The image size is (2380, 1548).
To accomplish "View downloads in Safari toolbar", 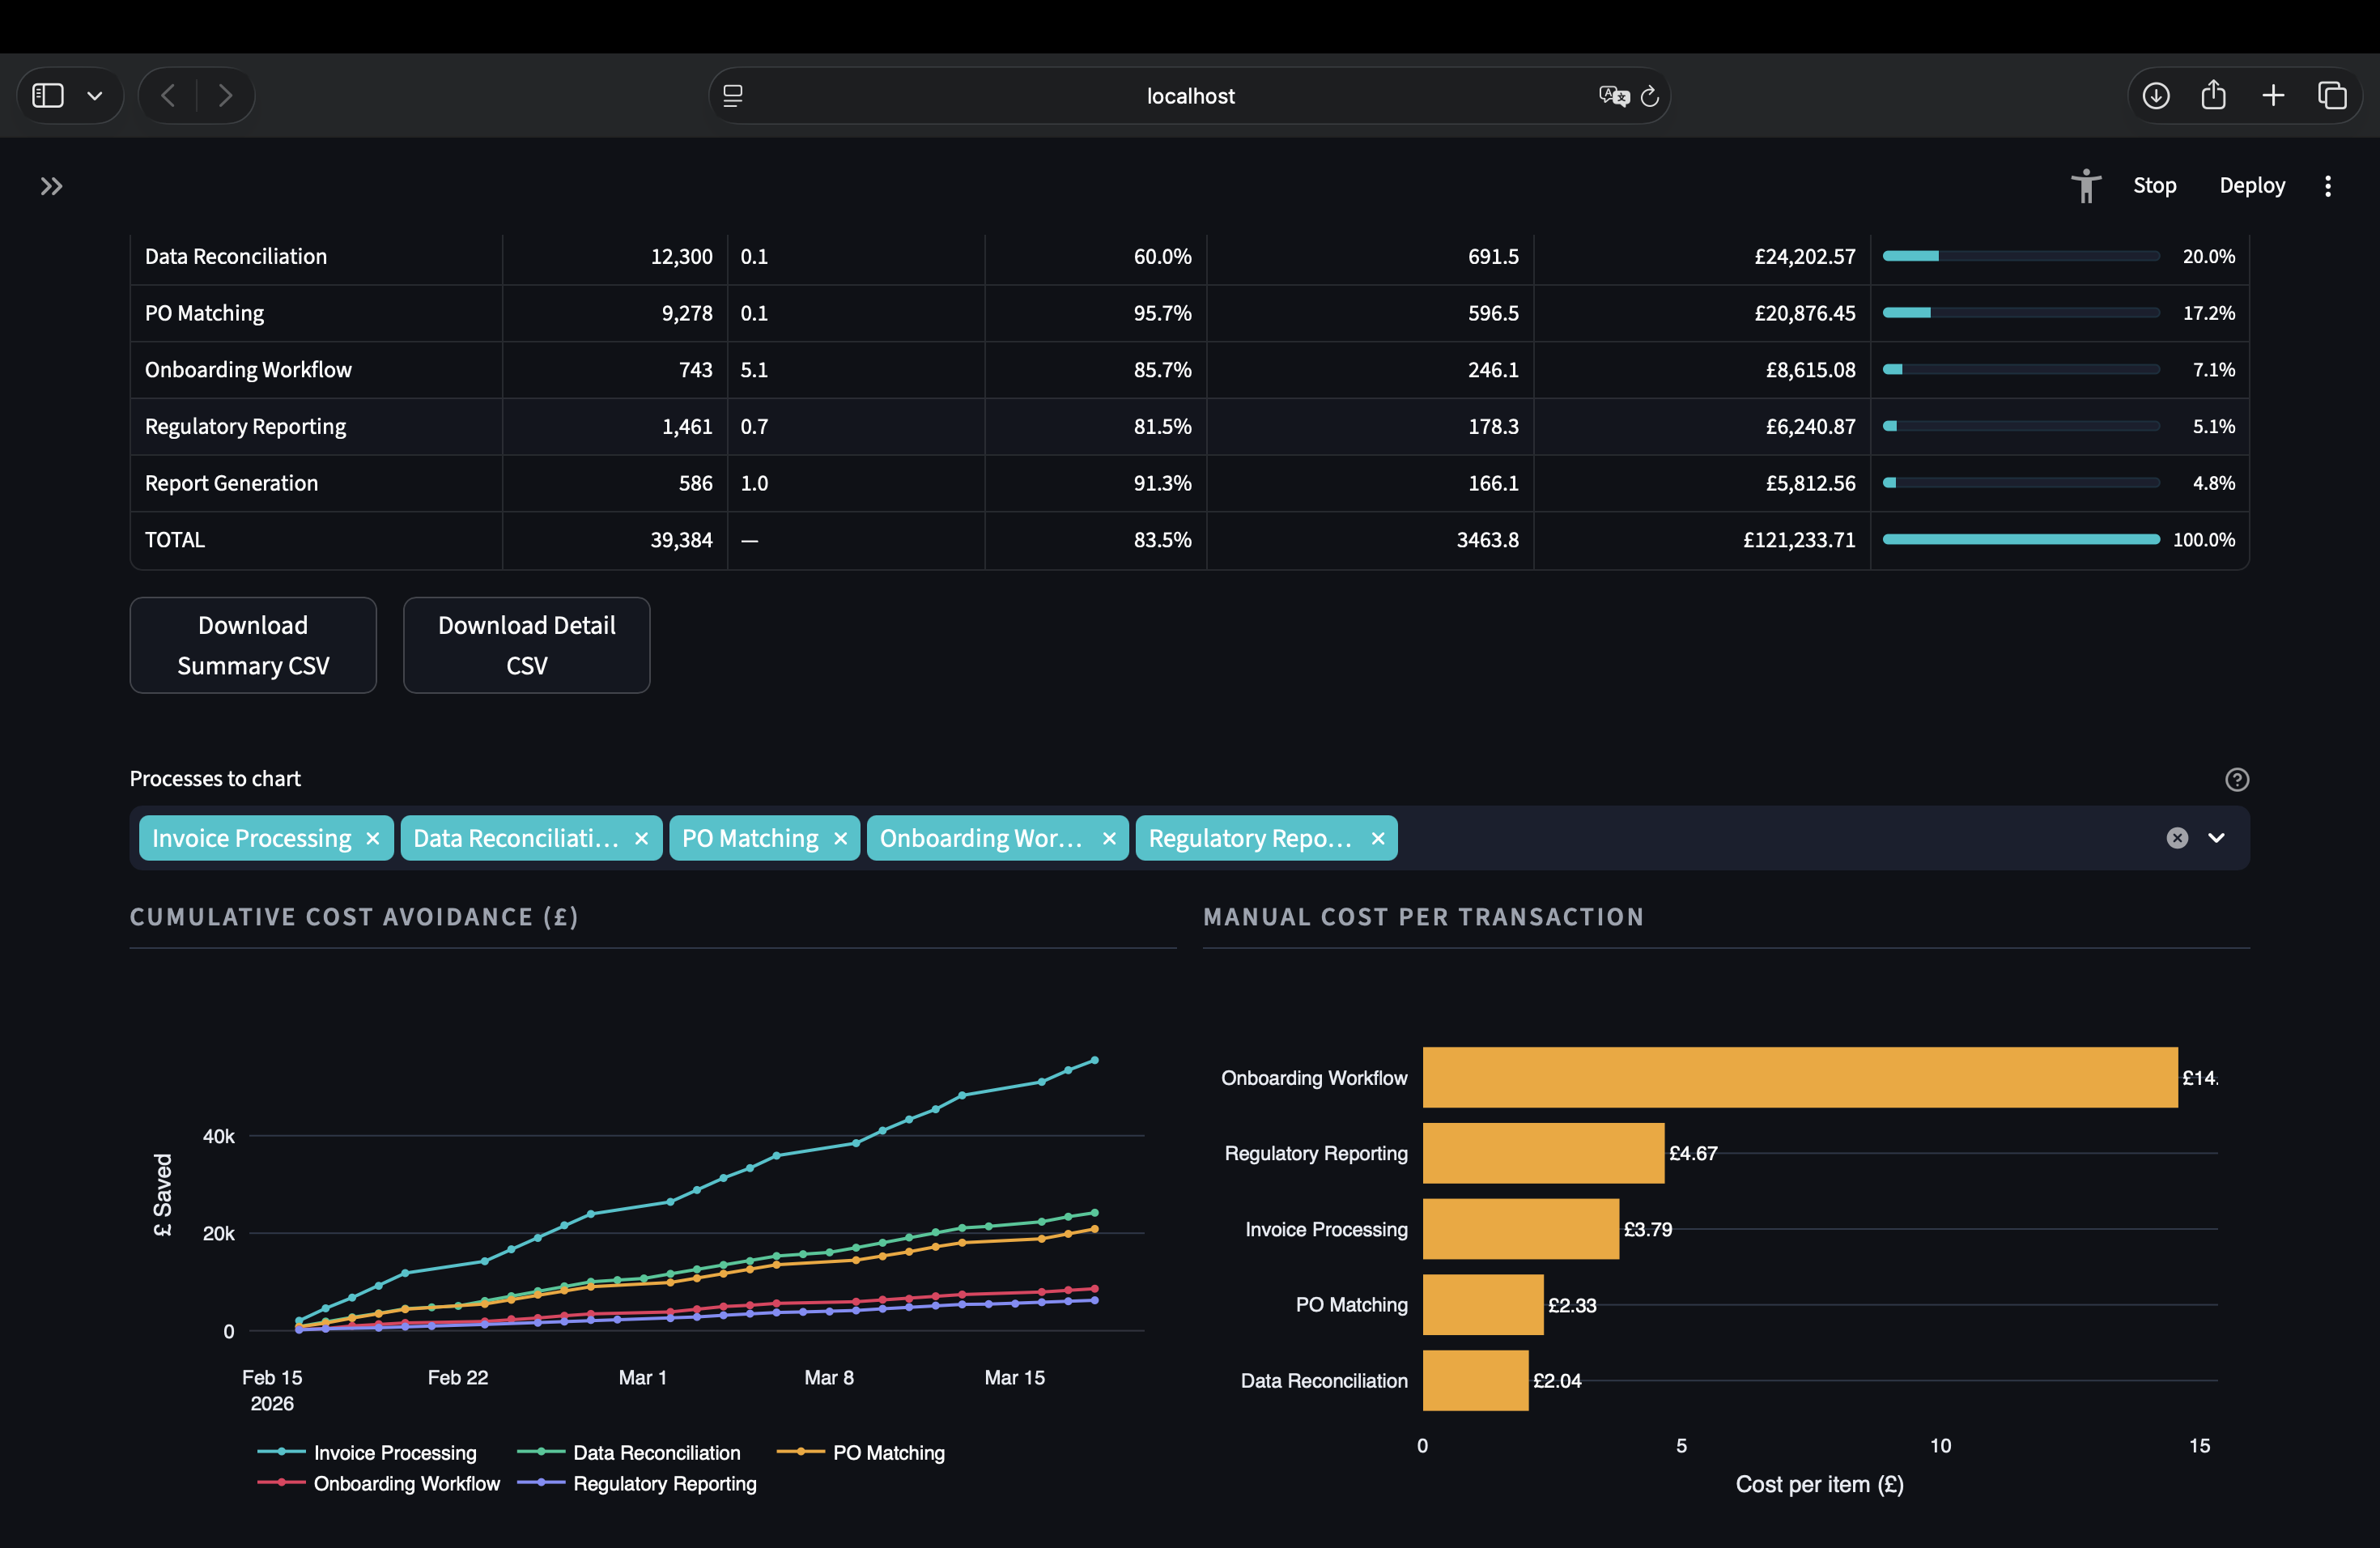I will [2156, 95].
